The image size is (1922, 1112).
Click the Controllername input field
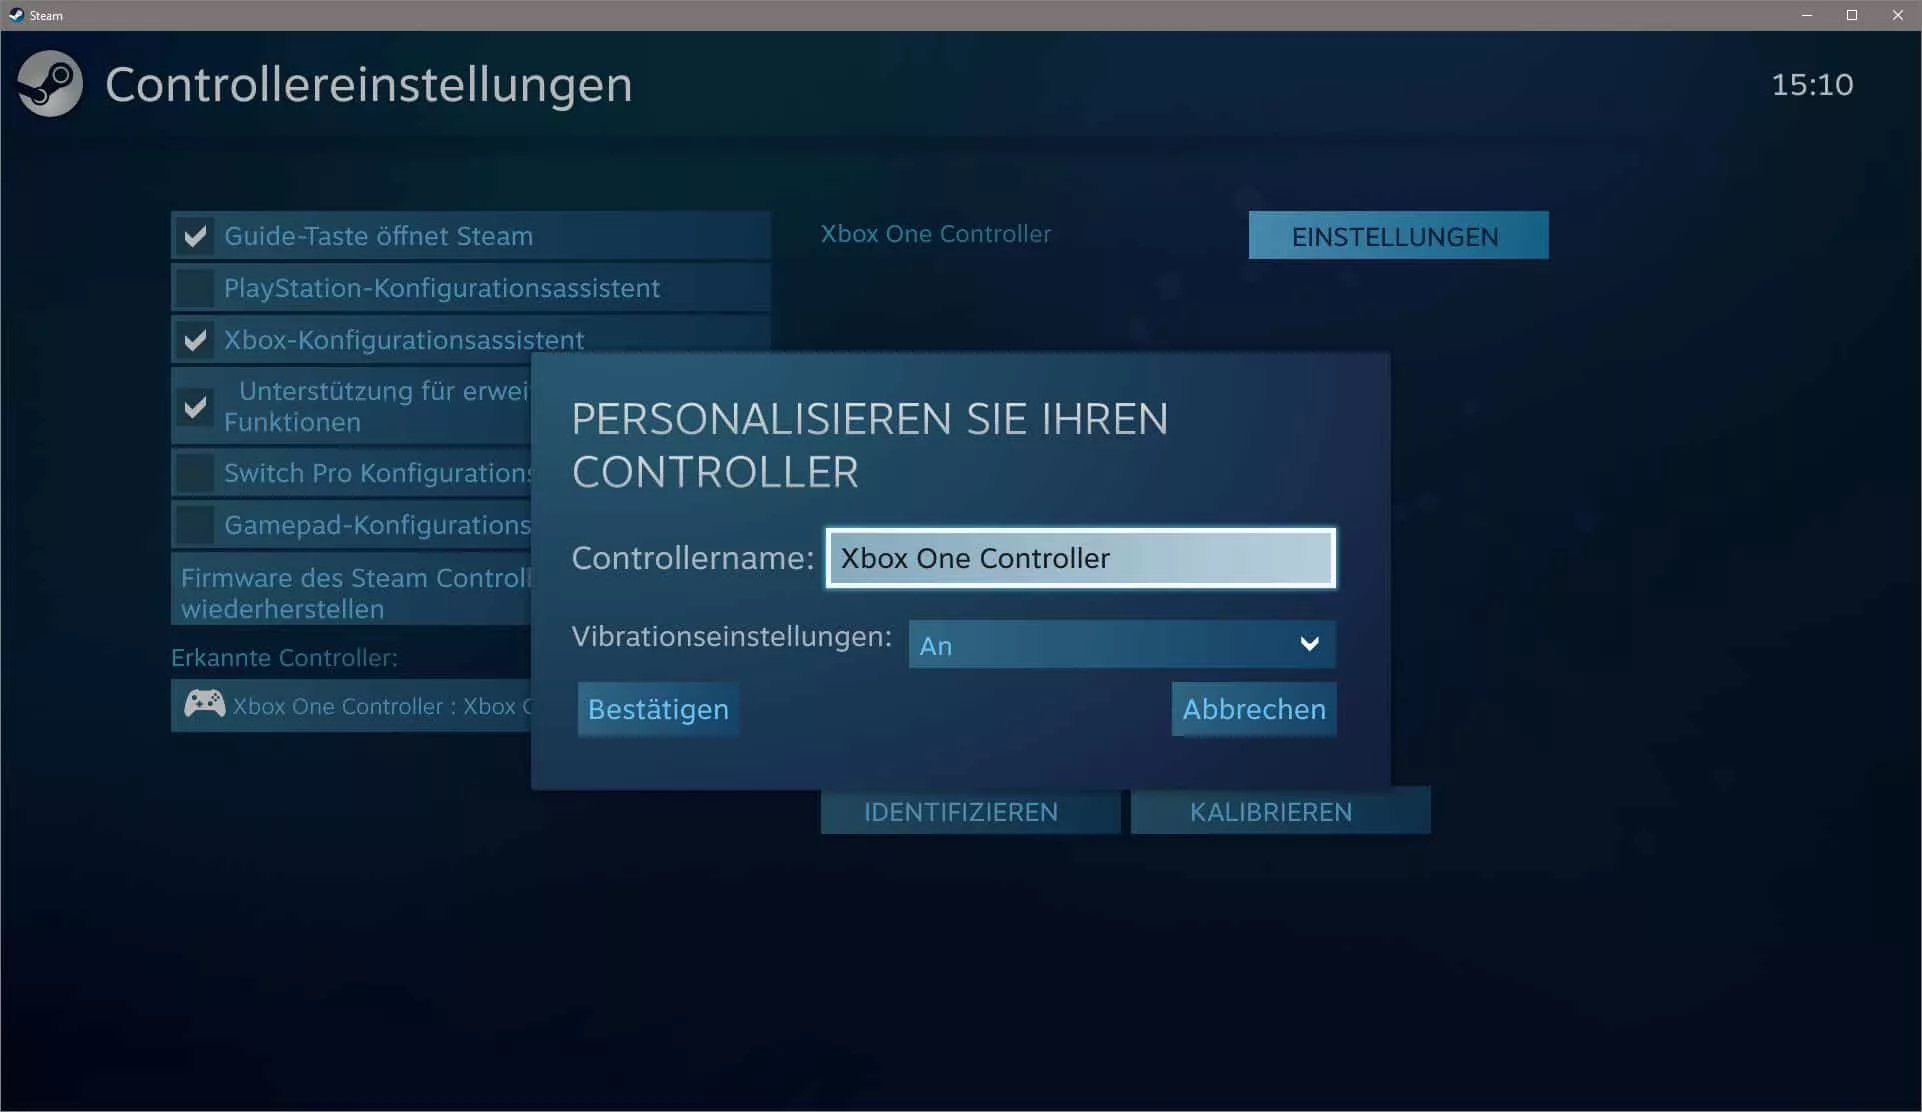[x=1080, y=558]
